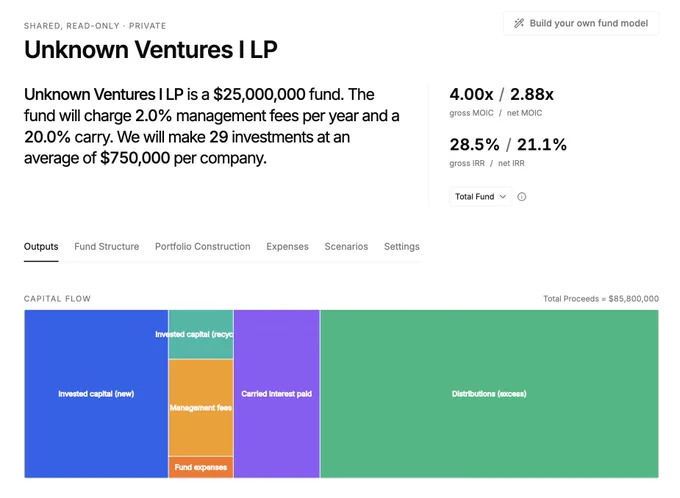Viewport: 680px width, 498px height.
Task: Click the teal Invested capital (recycled) block
Action: tap(201, 334)
